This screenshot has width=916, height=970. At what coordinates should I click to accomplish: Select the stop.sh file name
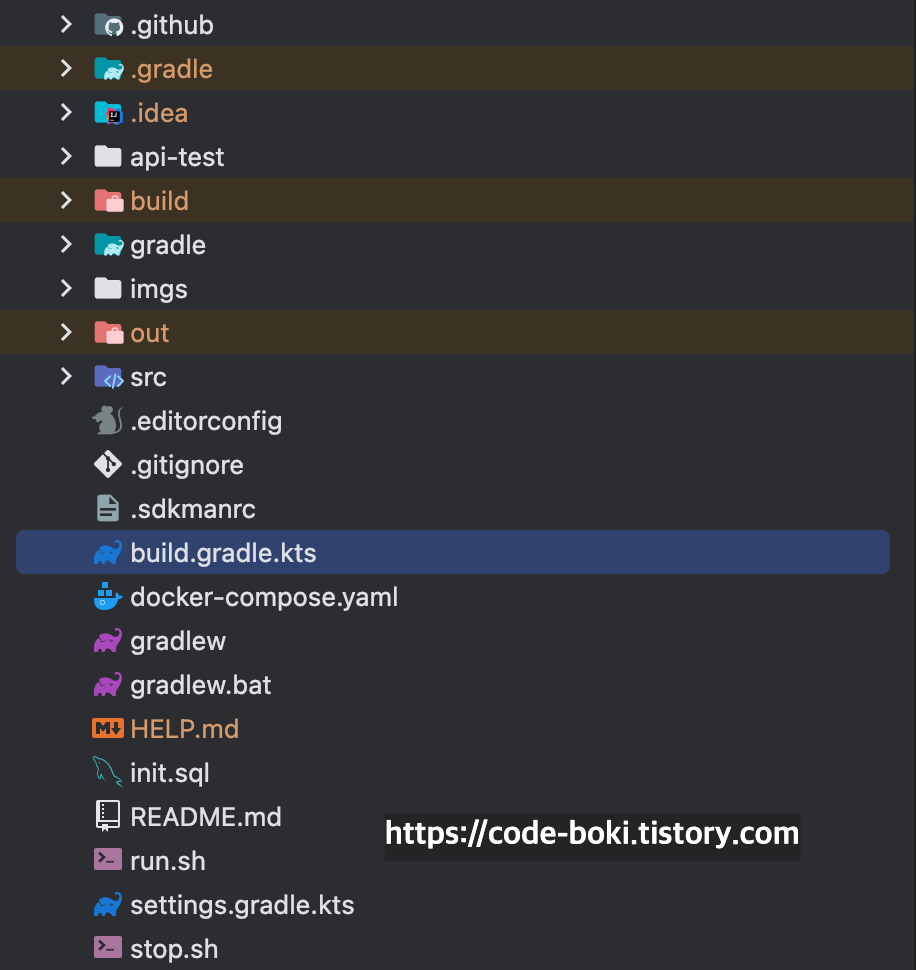(x=174, y=950)
